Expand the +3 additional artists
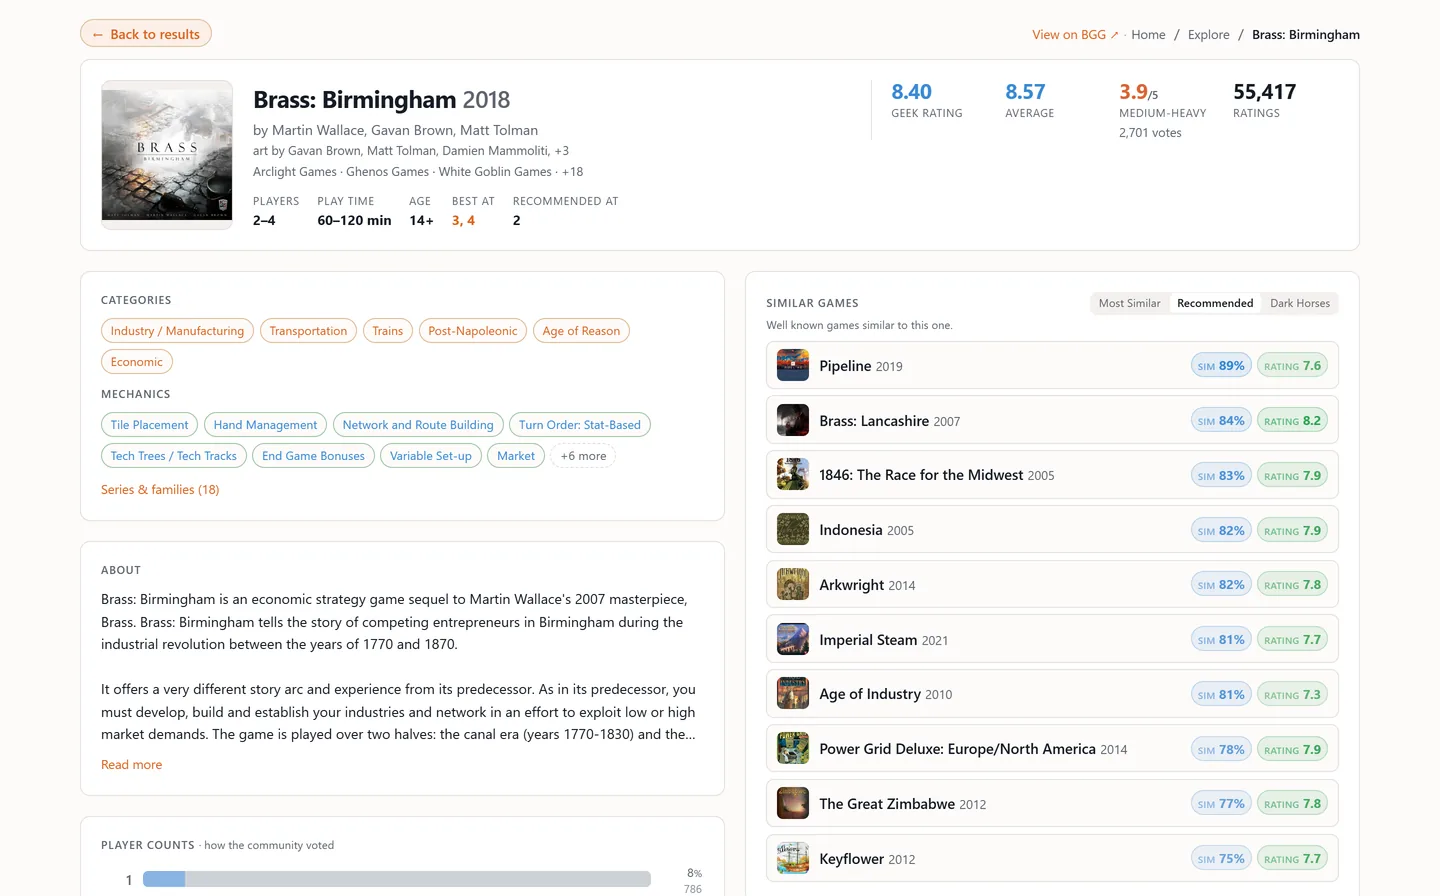Image resolution: width=1440 pixels, height=896 pixels. [x=562, y=151]
